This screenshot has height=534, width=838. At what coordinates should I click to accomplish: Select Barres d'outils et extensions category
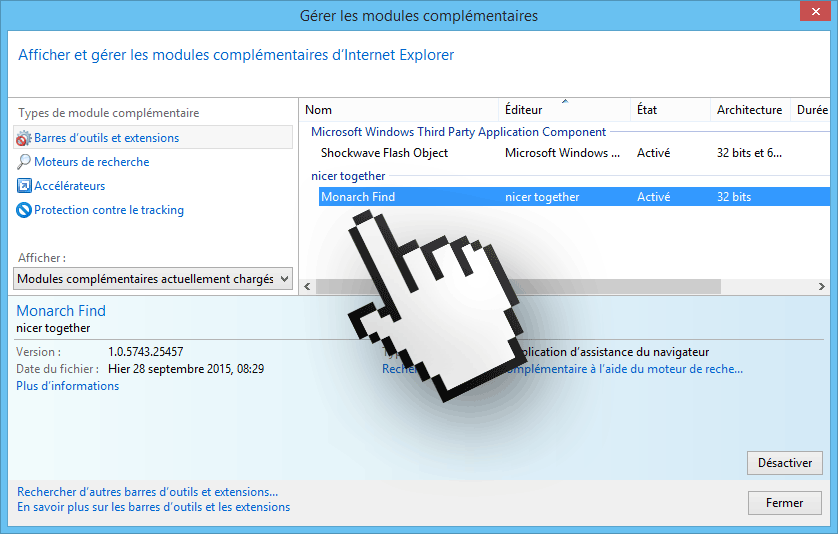[153, 137]
